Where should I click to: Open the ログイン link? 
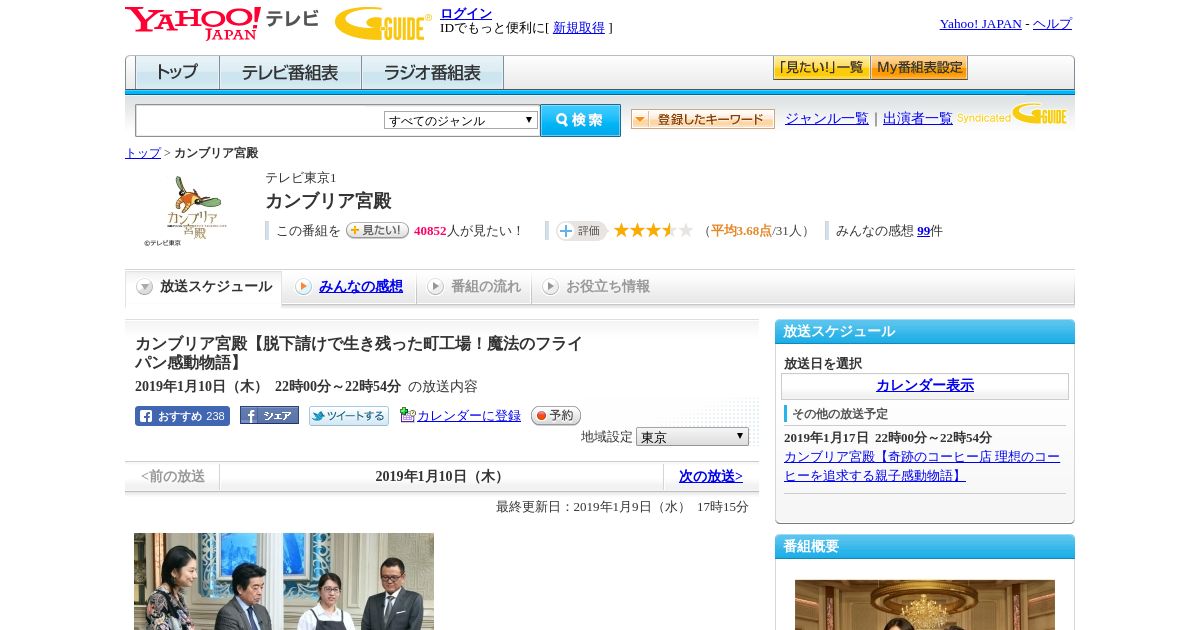[466, 13]
